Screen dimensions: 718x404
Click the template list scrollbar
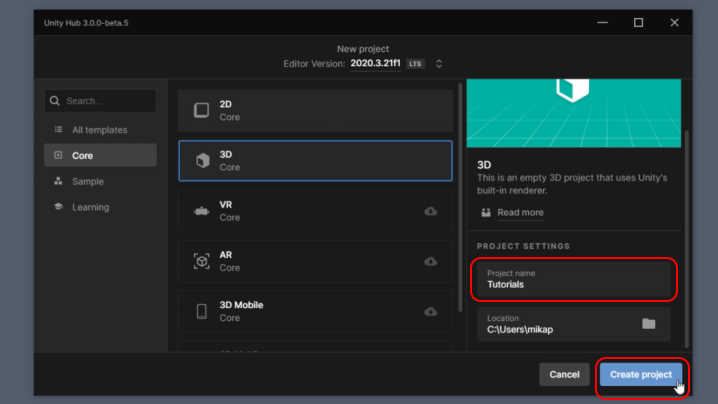pyautogui.click(x=460, y=197)
